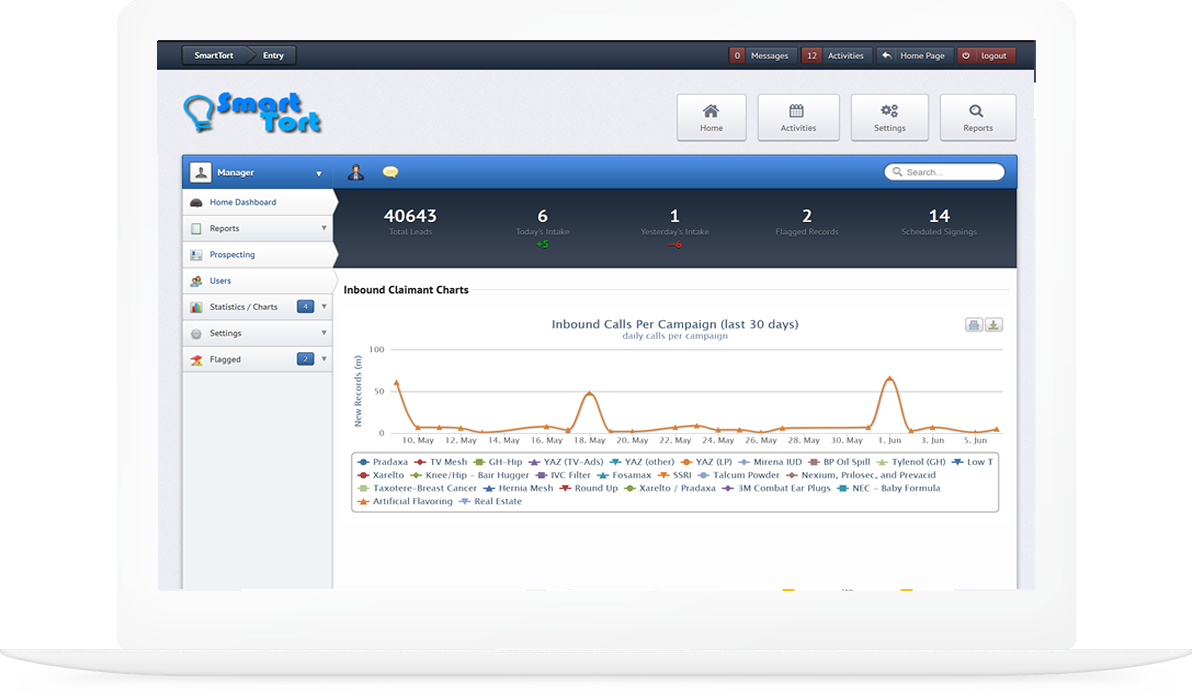Click the 14 Scheduled Signings stat

(x=939, y=221)
